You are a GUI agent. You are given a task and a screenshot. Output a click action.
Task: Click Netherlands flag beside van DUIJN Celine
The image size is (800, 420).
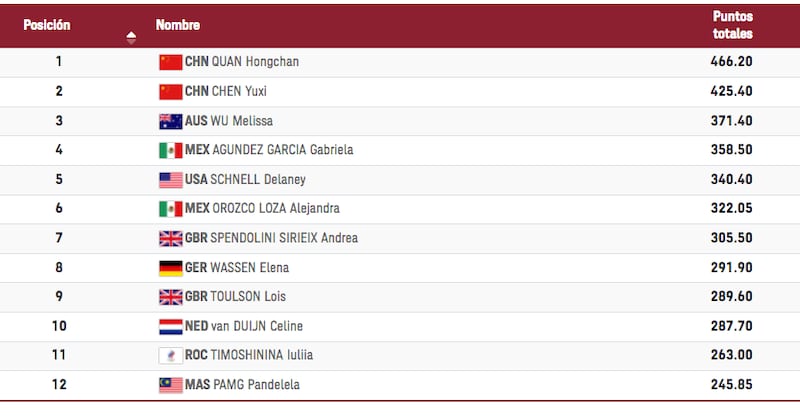tap(170, 327)
